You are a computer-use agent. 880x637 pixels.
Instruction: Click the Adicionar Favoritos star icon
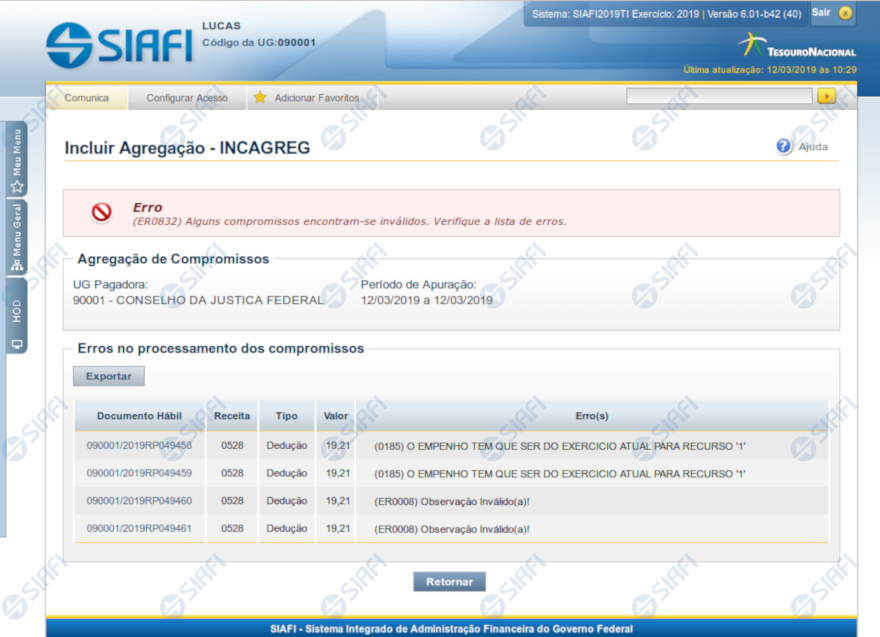coord(260,98)
